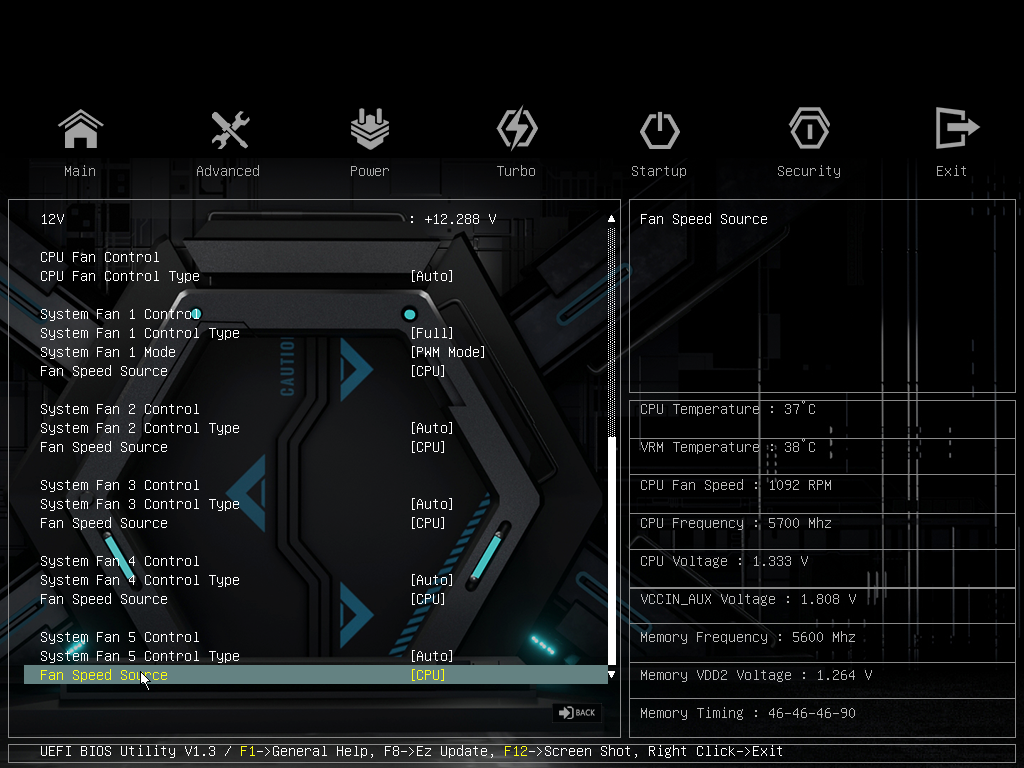Click the CPU Temperature : 37°C readout
Image resolution: width=1024 pixels, height=768 pixels.
click(728, 409)
